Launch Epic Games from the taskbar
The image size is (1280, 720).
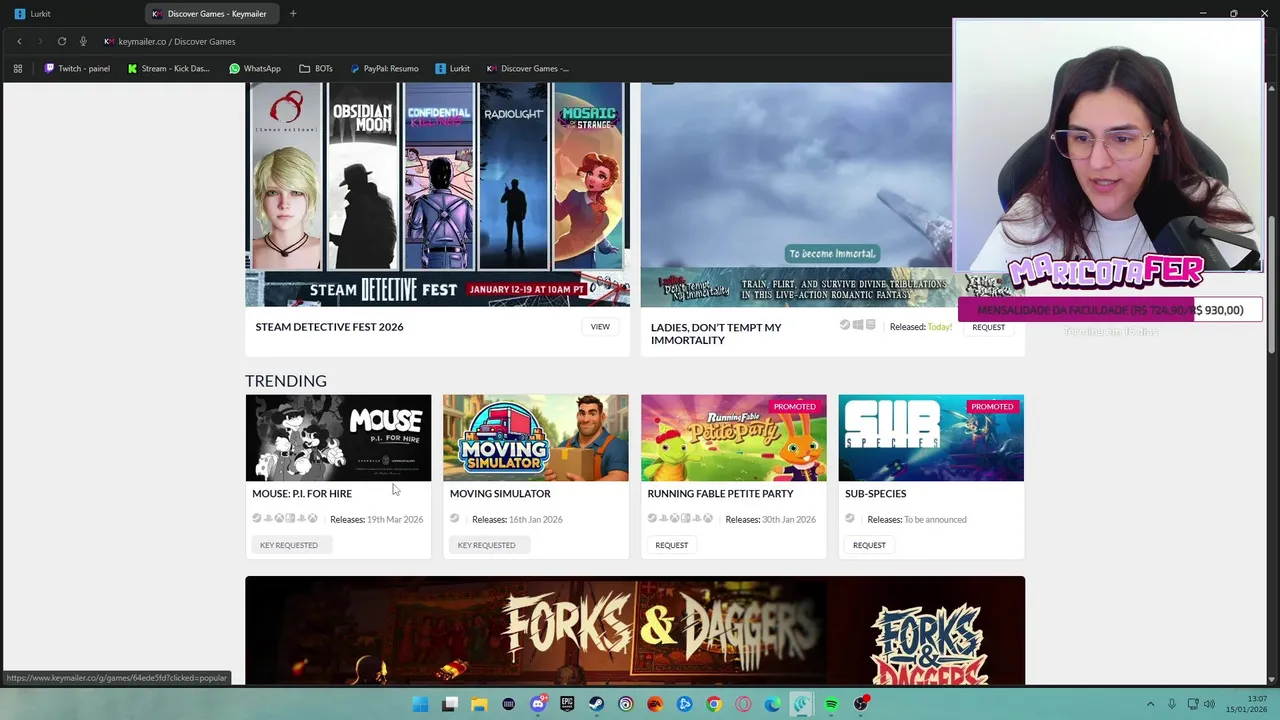(x=567, y=704)
